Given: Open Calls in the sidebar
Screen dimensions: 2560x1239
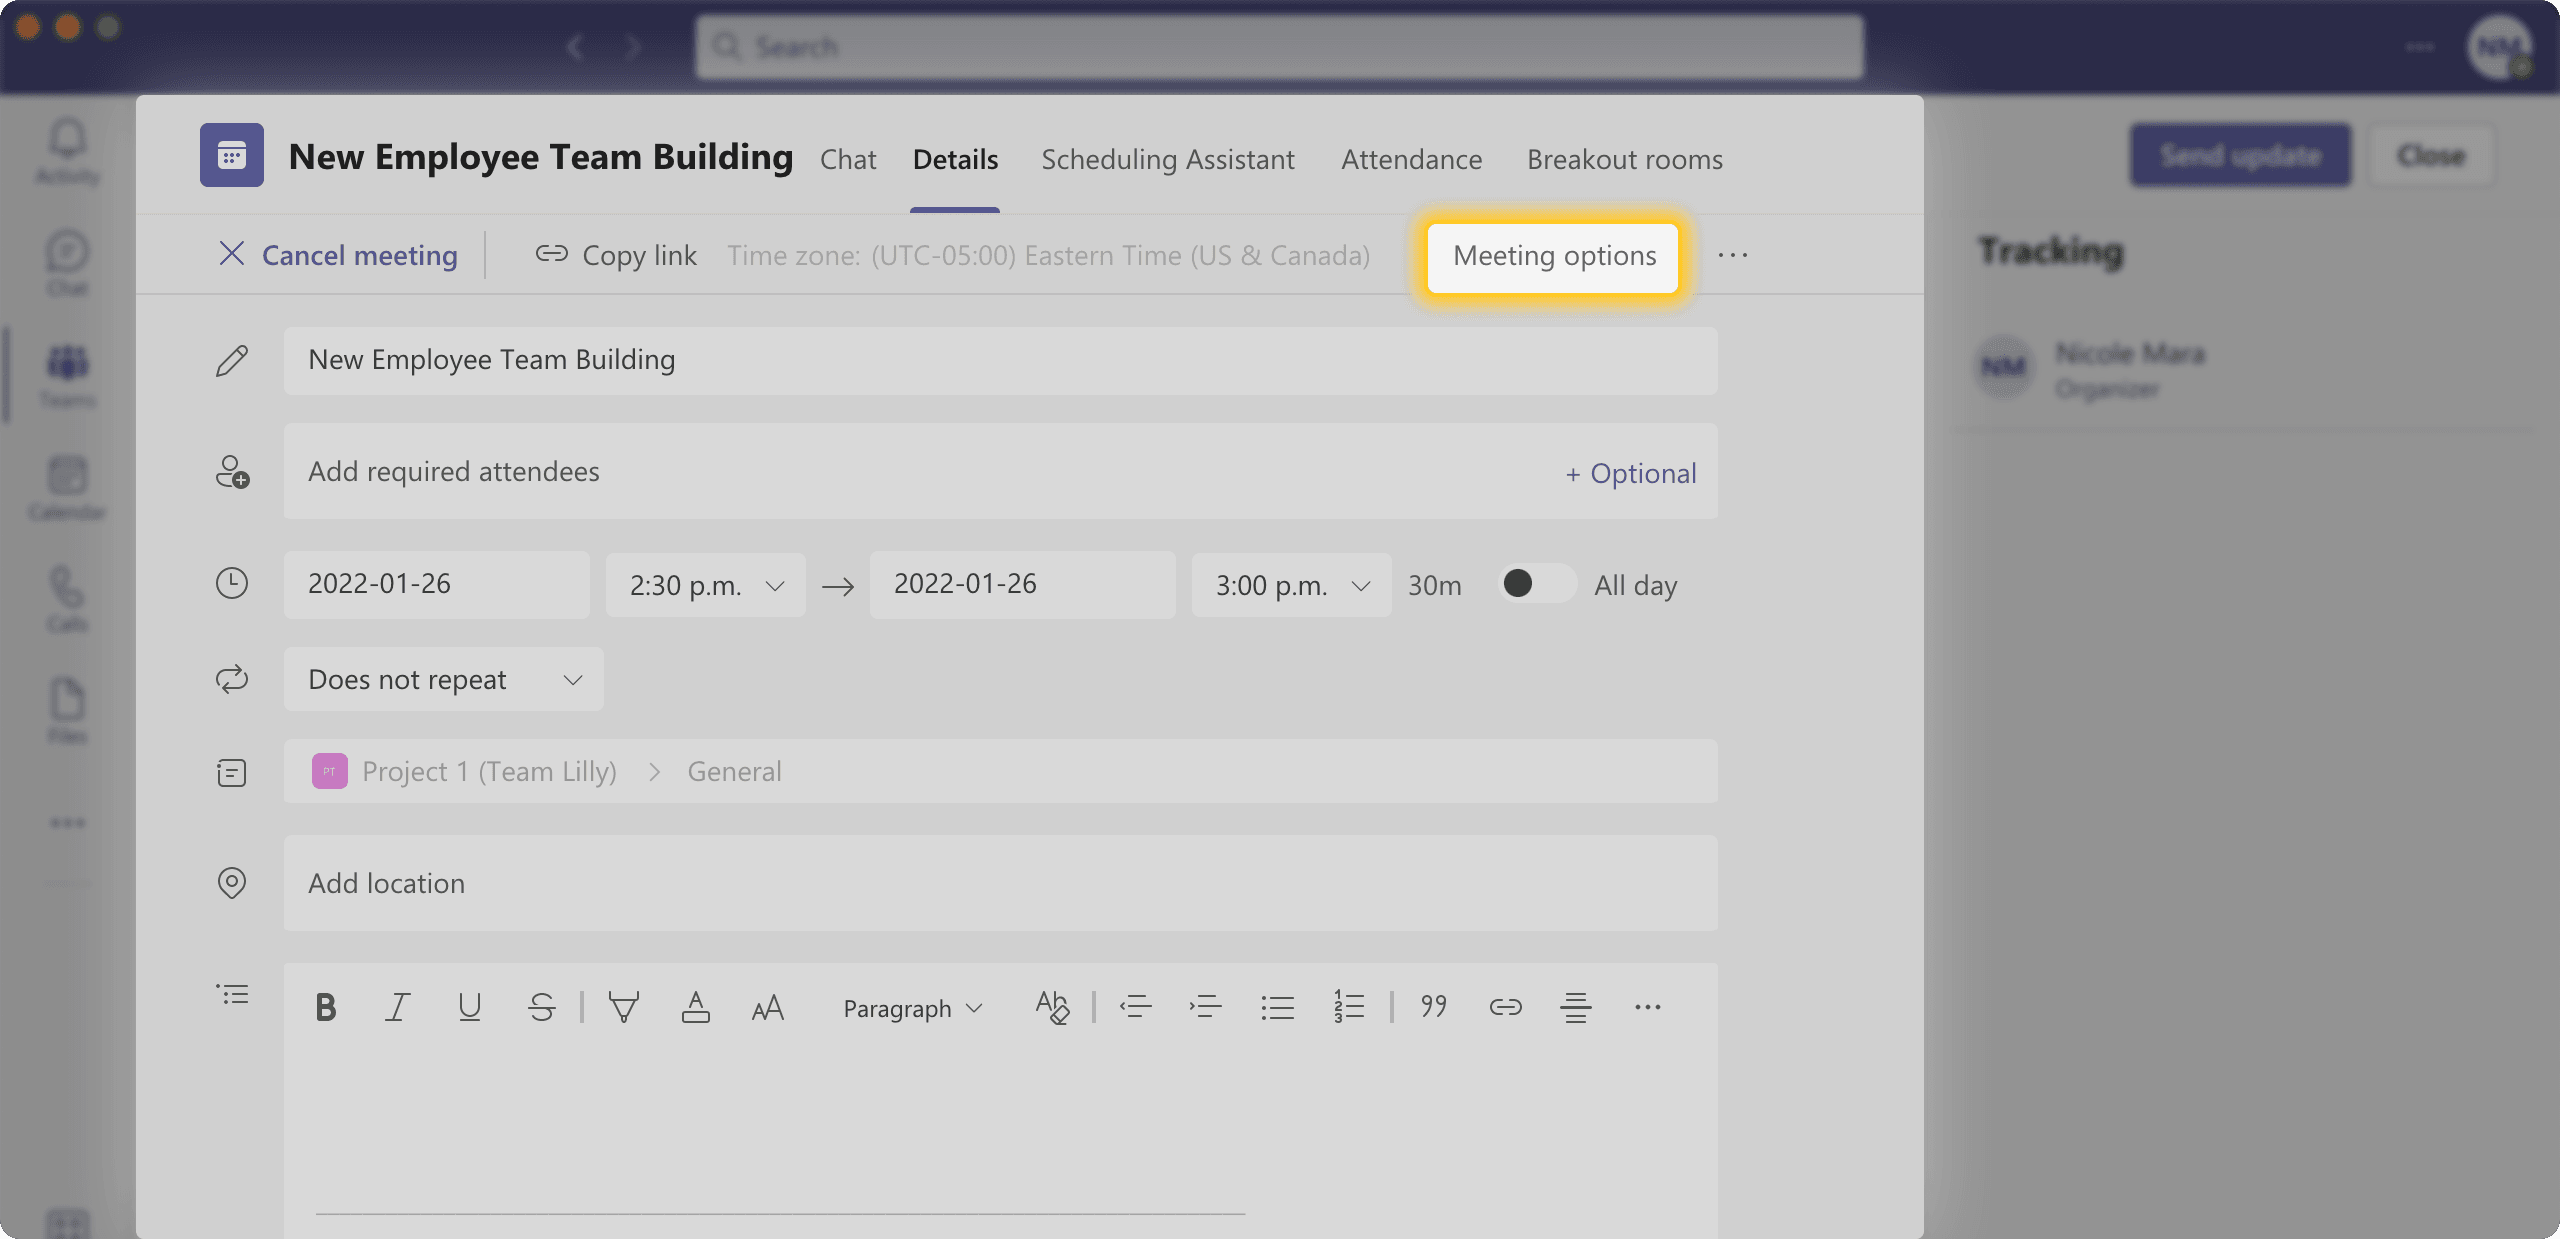Looking at the screenshot, I should [68, 600].
